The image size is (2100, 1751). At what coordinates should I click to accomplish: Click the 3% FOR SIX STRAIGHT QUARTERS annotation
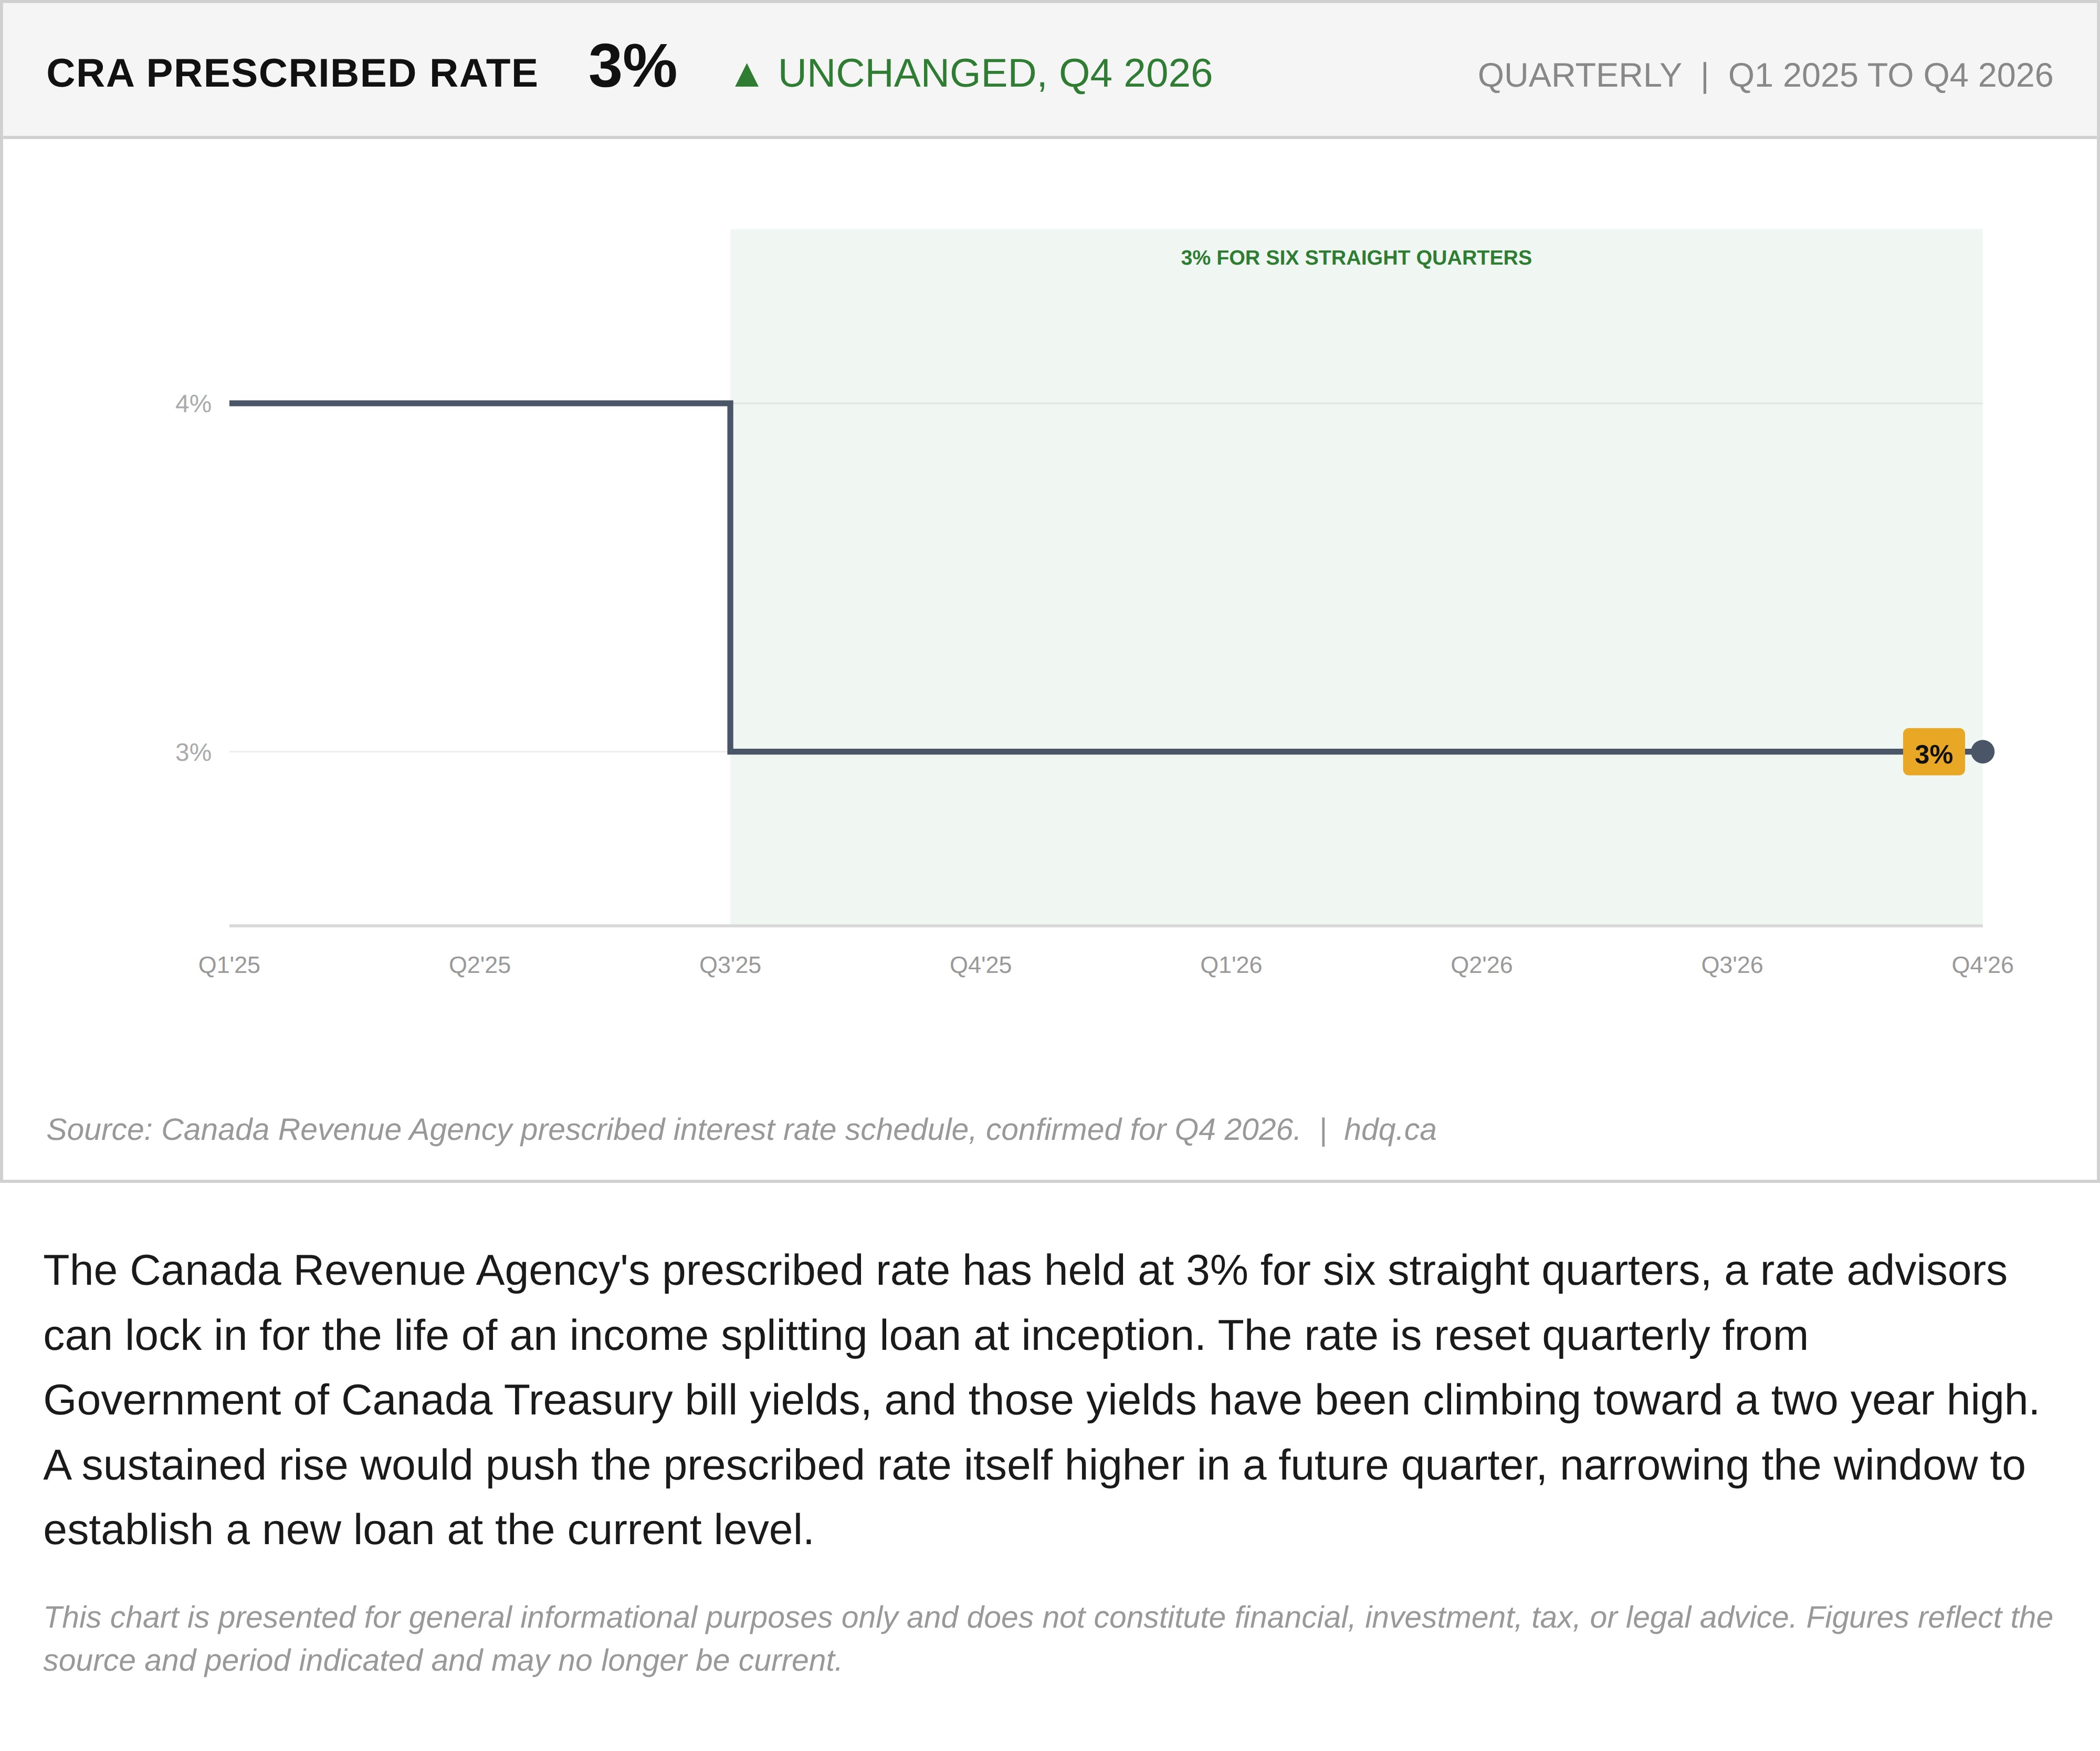coord(1356,258)
